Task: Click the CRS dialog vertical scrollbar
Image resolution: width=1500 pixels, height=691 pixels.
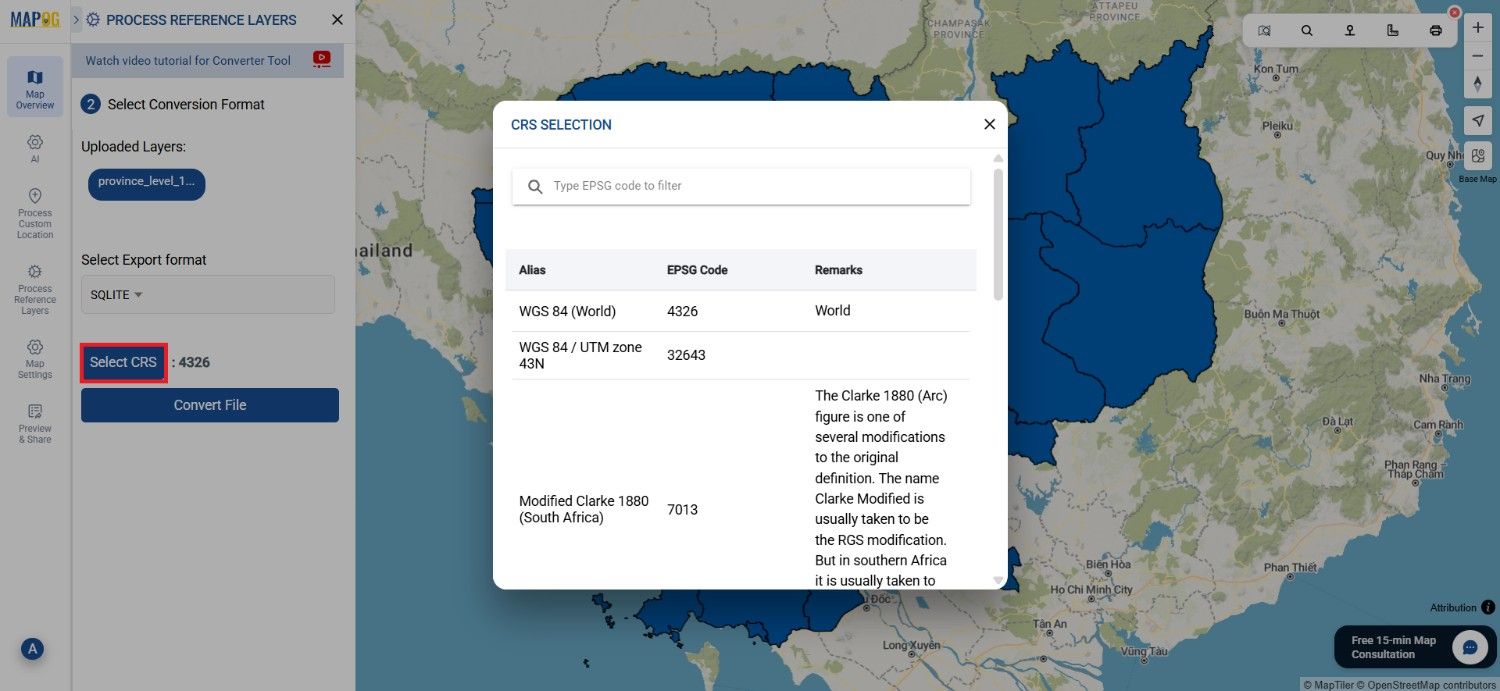Action: [x=998, y=234]
